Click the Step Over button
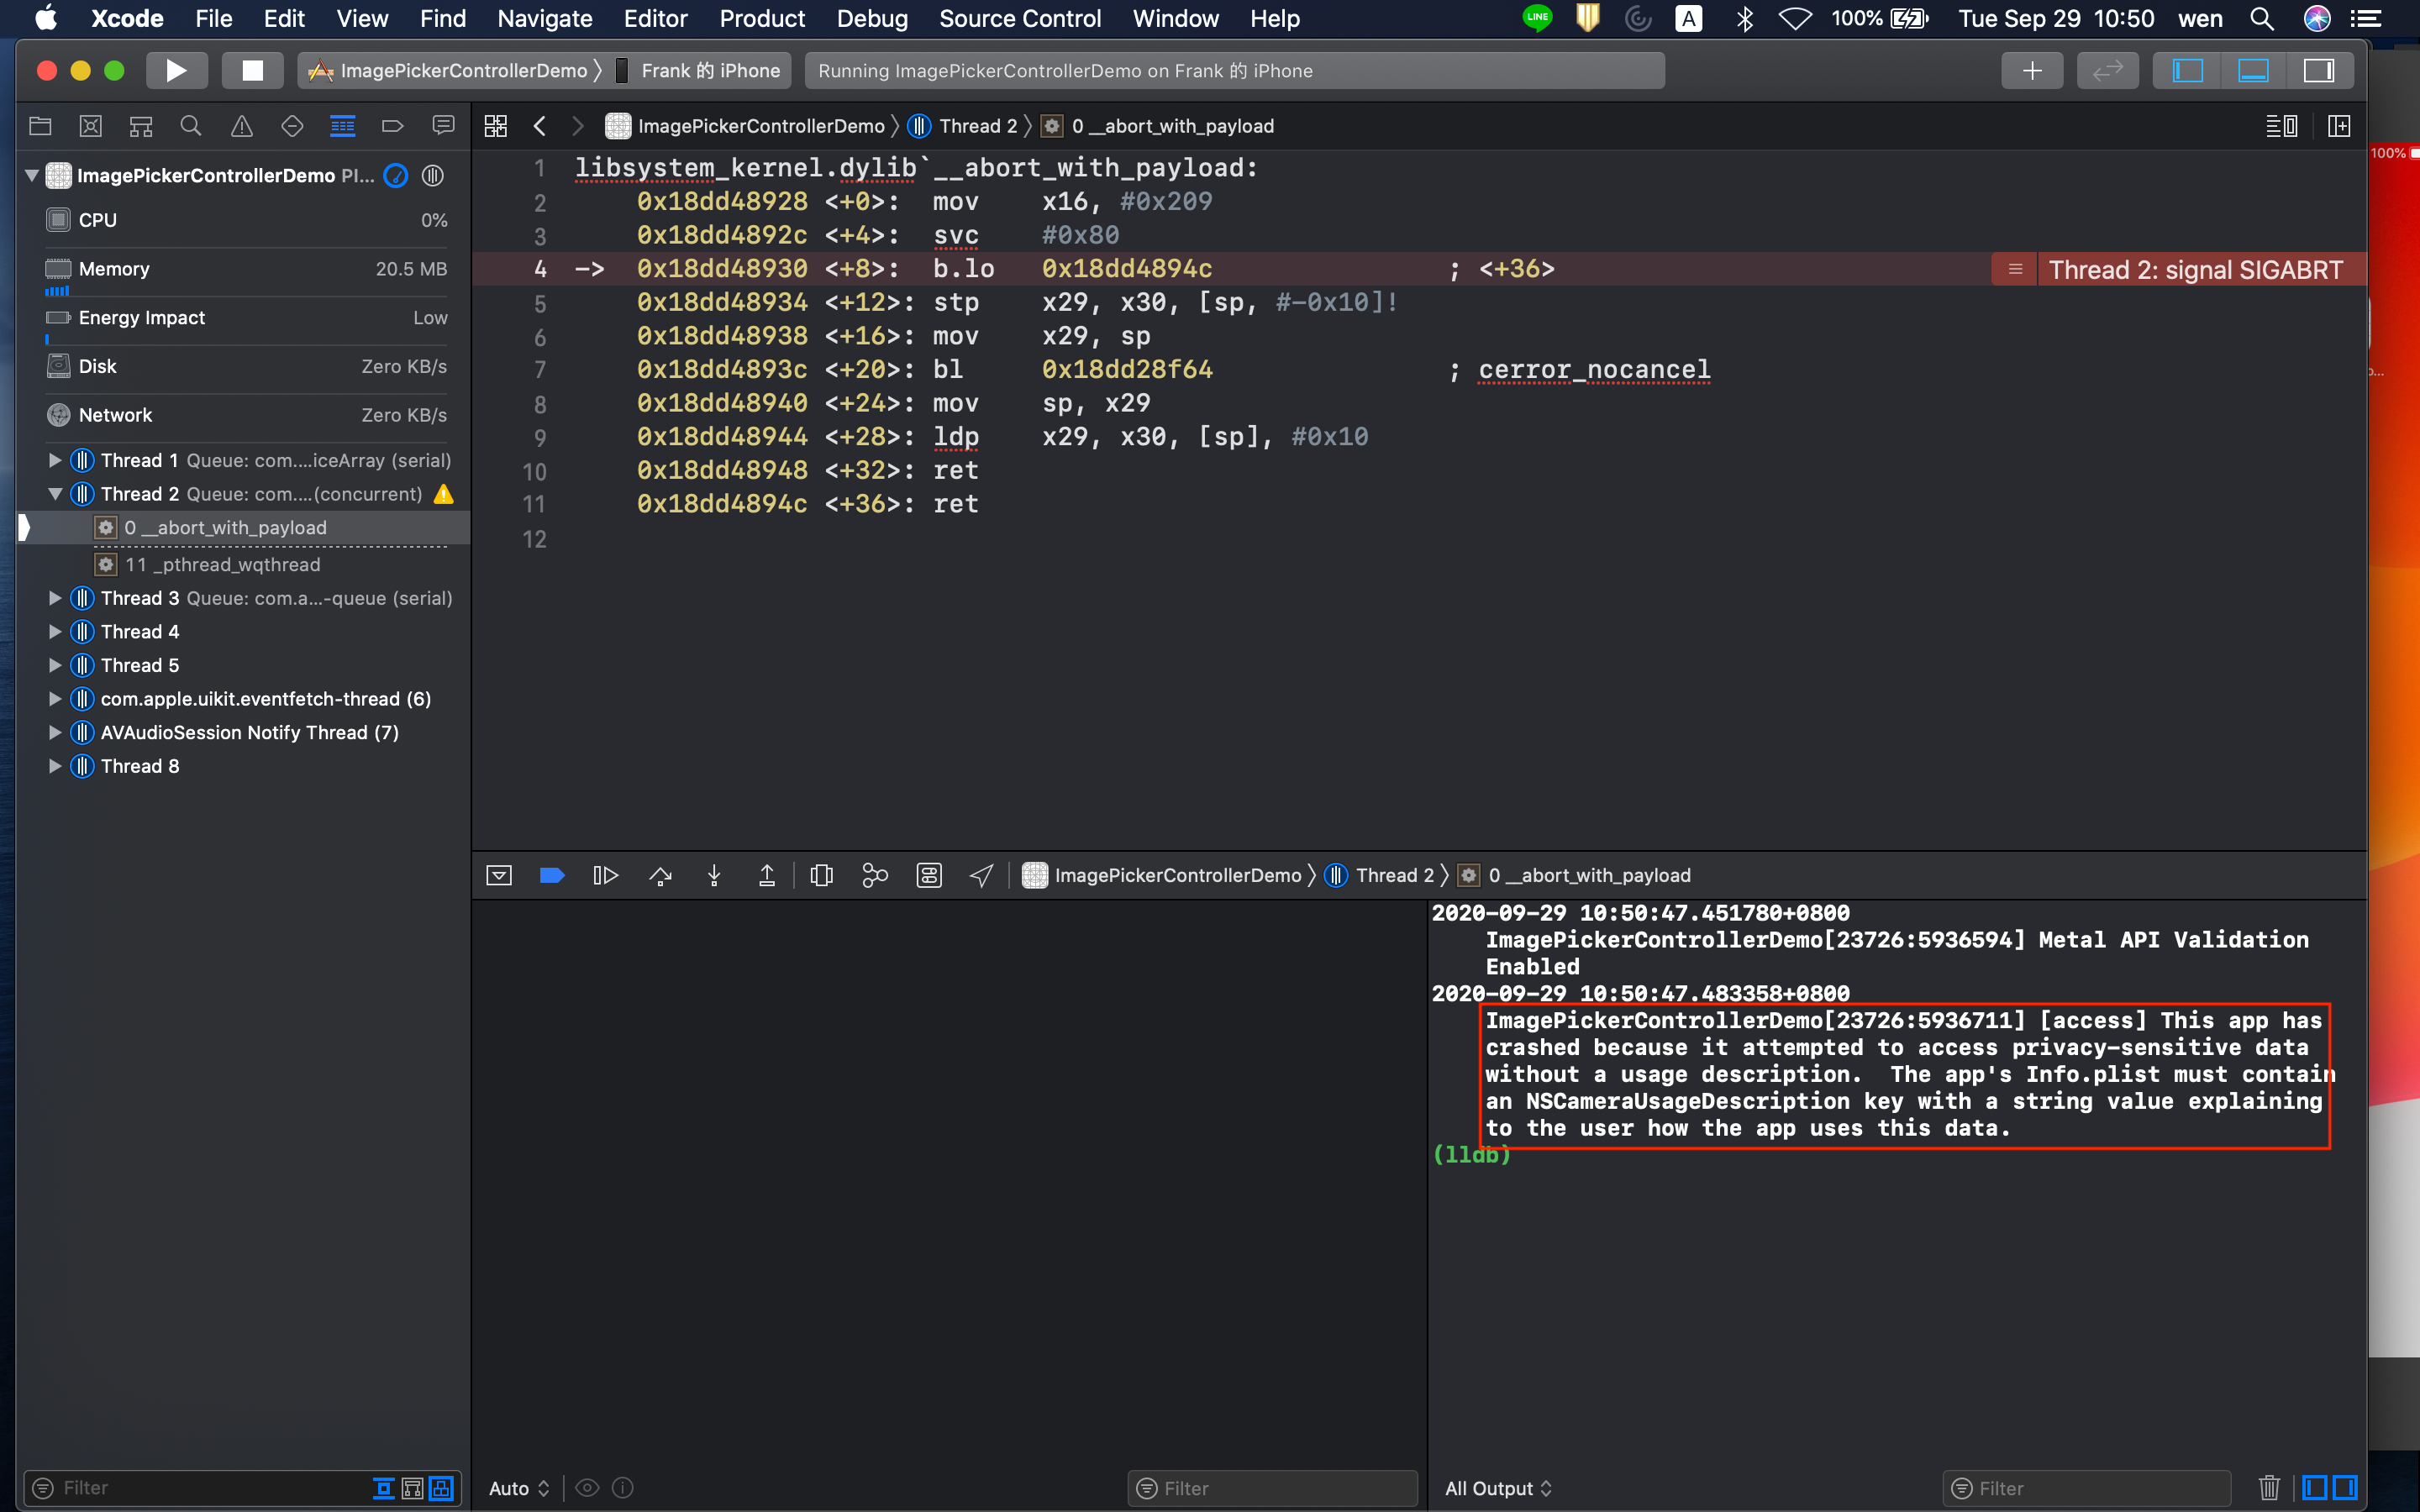This screenshot has width=2420, height=1512. (x=660, y=876)
